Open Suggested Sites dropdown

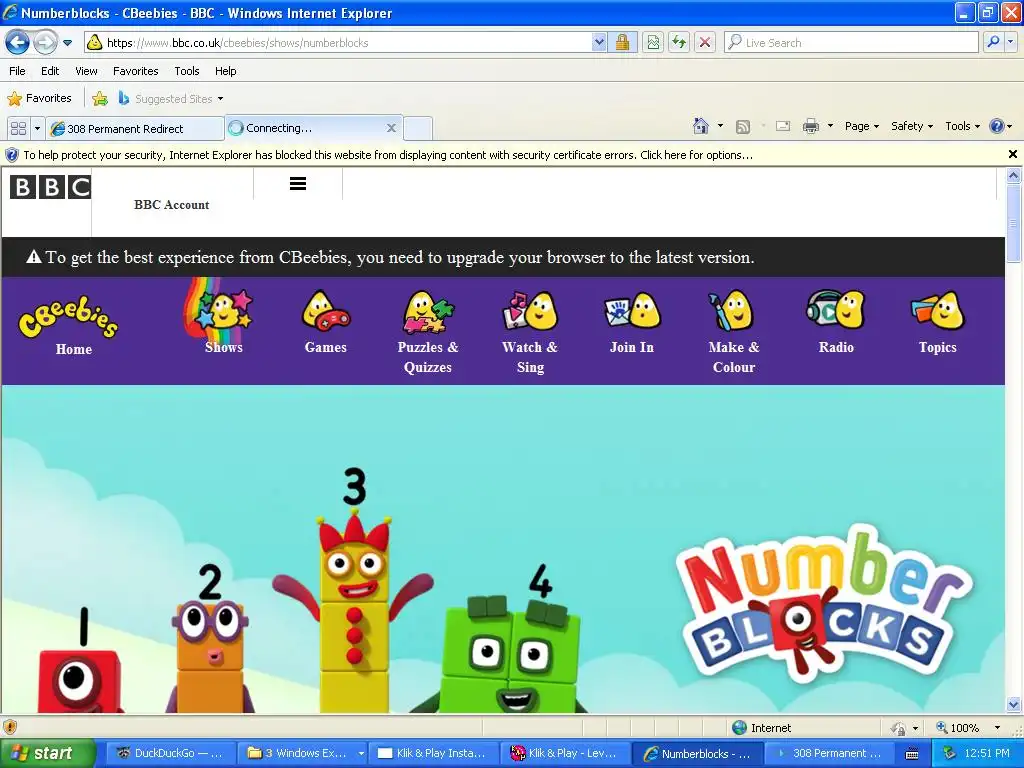tap(171, 99)
